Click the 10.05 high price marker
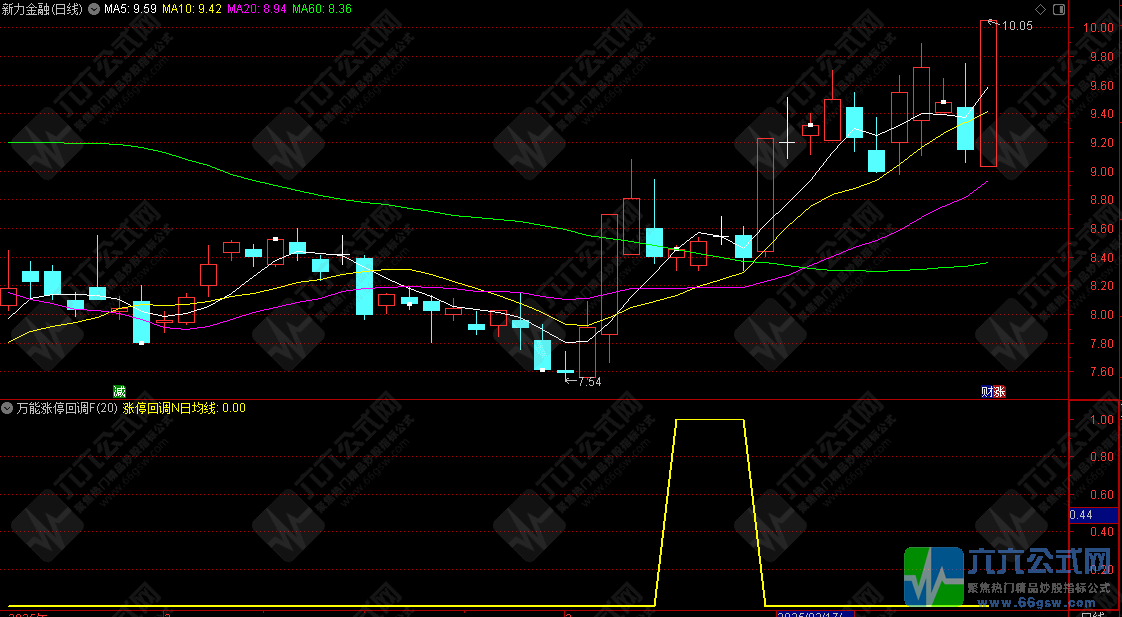Image resolution: width=1122 pixels, height=617 pixels. pos(1017,26)
